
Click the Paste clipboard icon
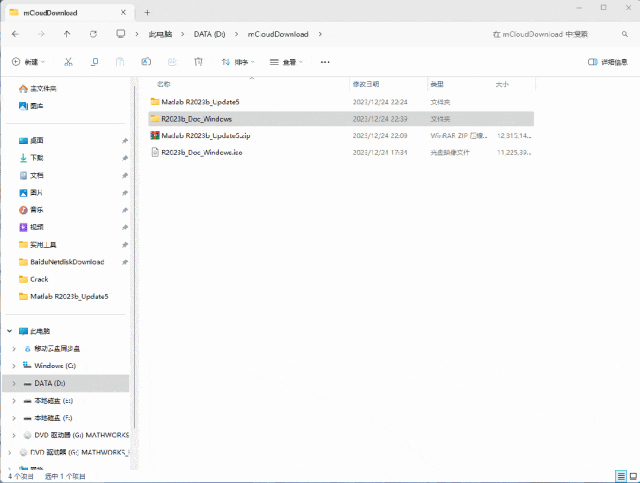click(x=120, y=62)
